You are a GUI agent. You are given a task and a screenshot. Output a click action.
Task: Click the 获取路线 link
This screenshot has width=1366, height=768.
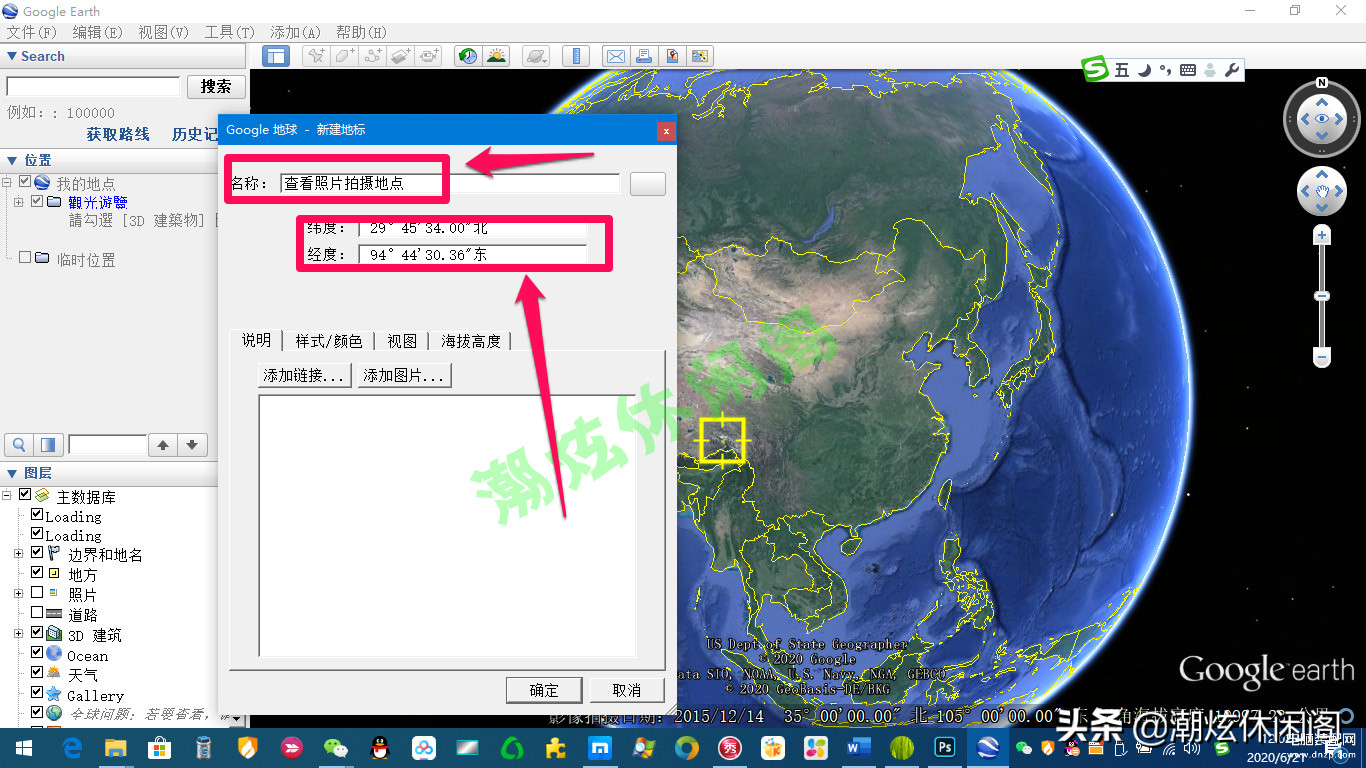118,134
